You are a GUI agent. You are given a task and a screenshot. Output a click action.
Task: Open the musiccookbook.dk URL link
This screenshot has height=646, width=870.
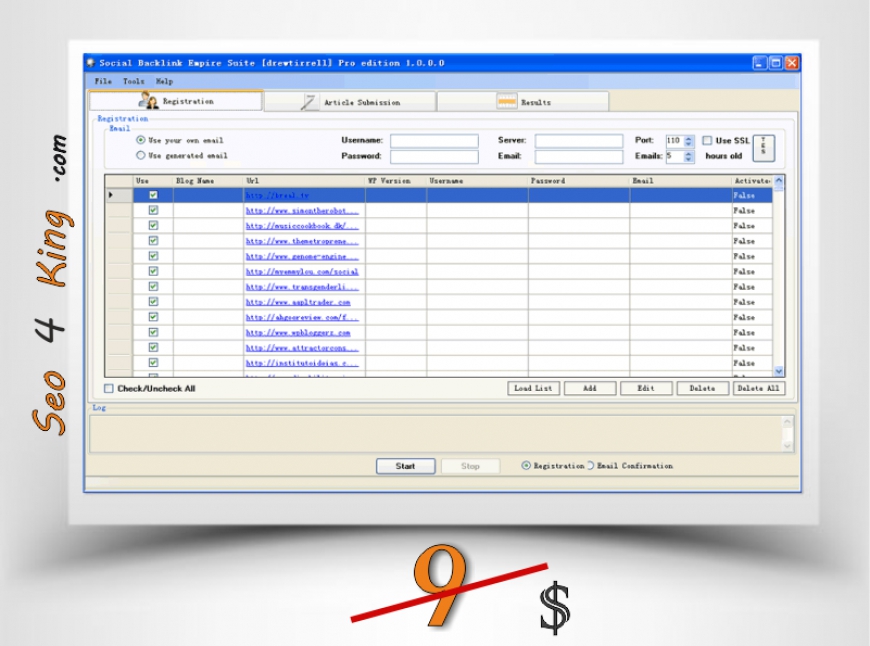[x=302, y=226]
